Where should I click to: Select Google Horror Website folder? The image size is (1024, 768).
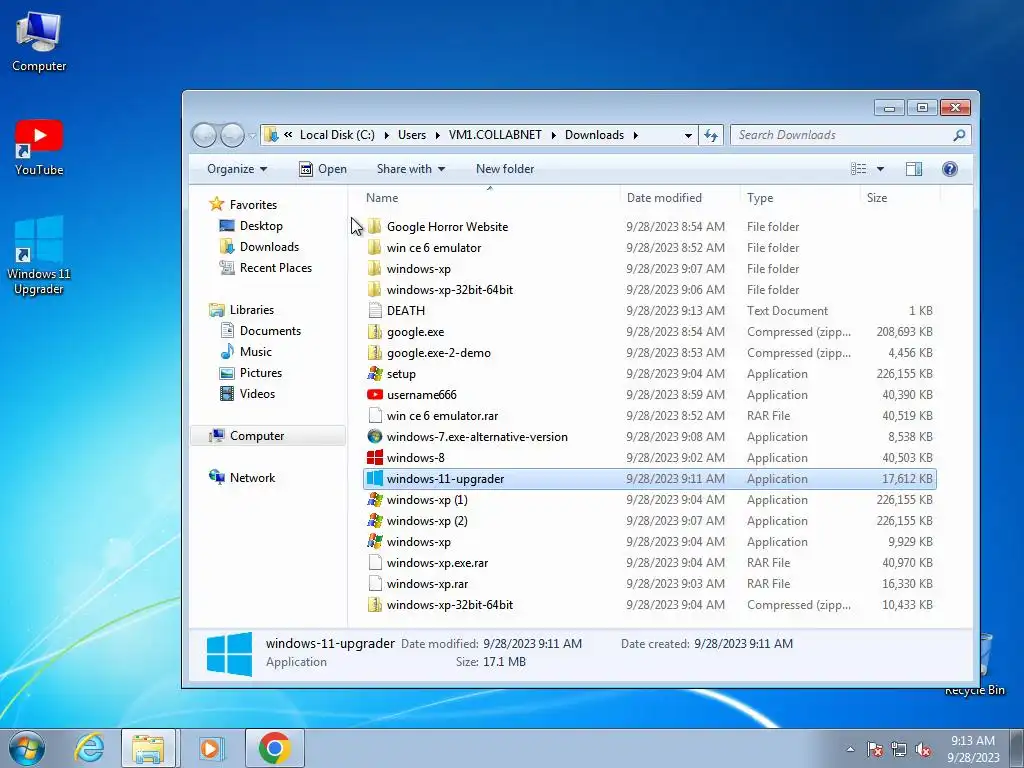pos(650,227)
